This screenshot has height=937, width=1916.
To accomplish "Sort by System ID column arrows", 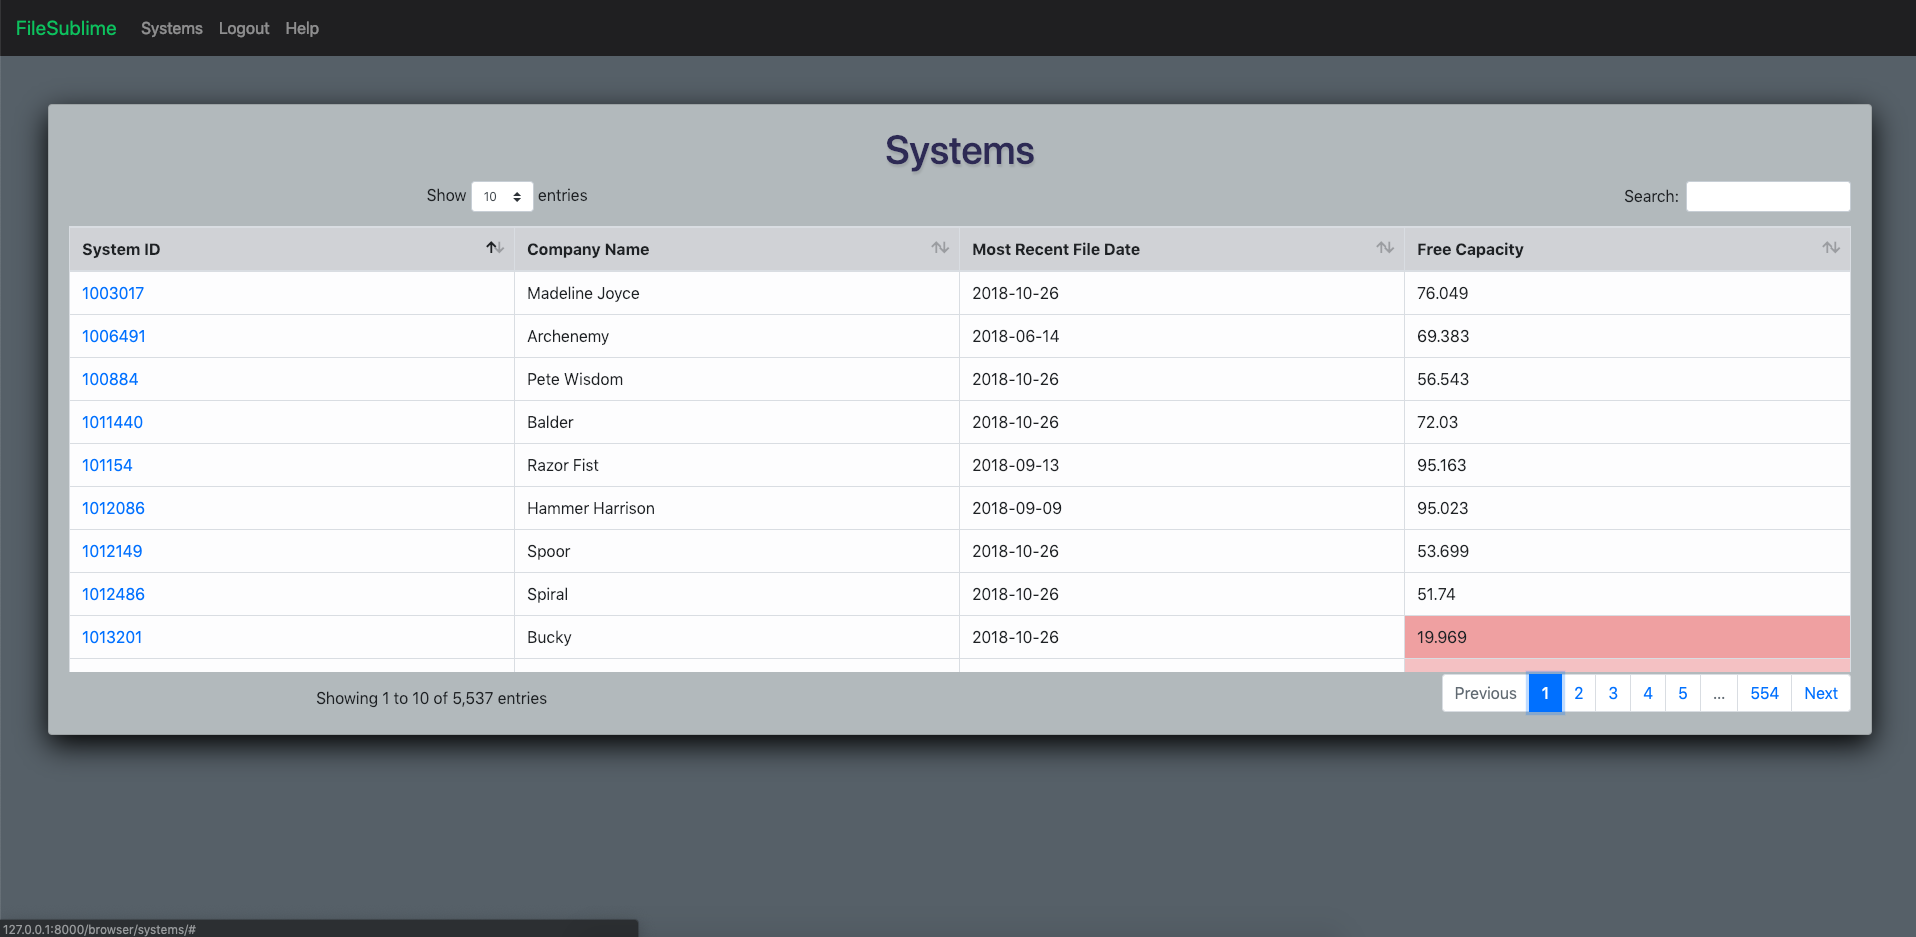I will coord(495,248).
